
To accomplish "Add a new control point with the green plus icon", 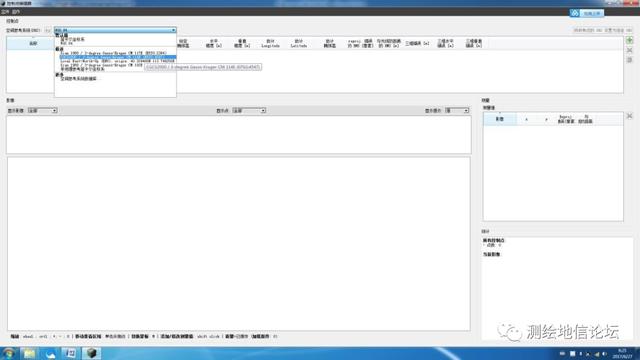I will (629, 40).
